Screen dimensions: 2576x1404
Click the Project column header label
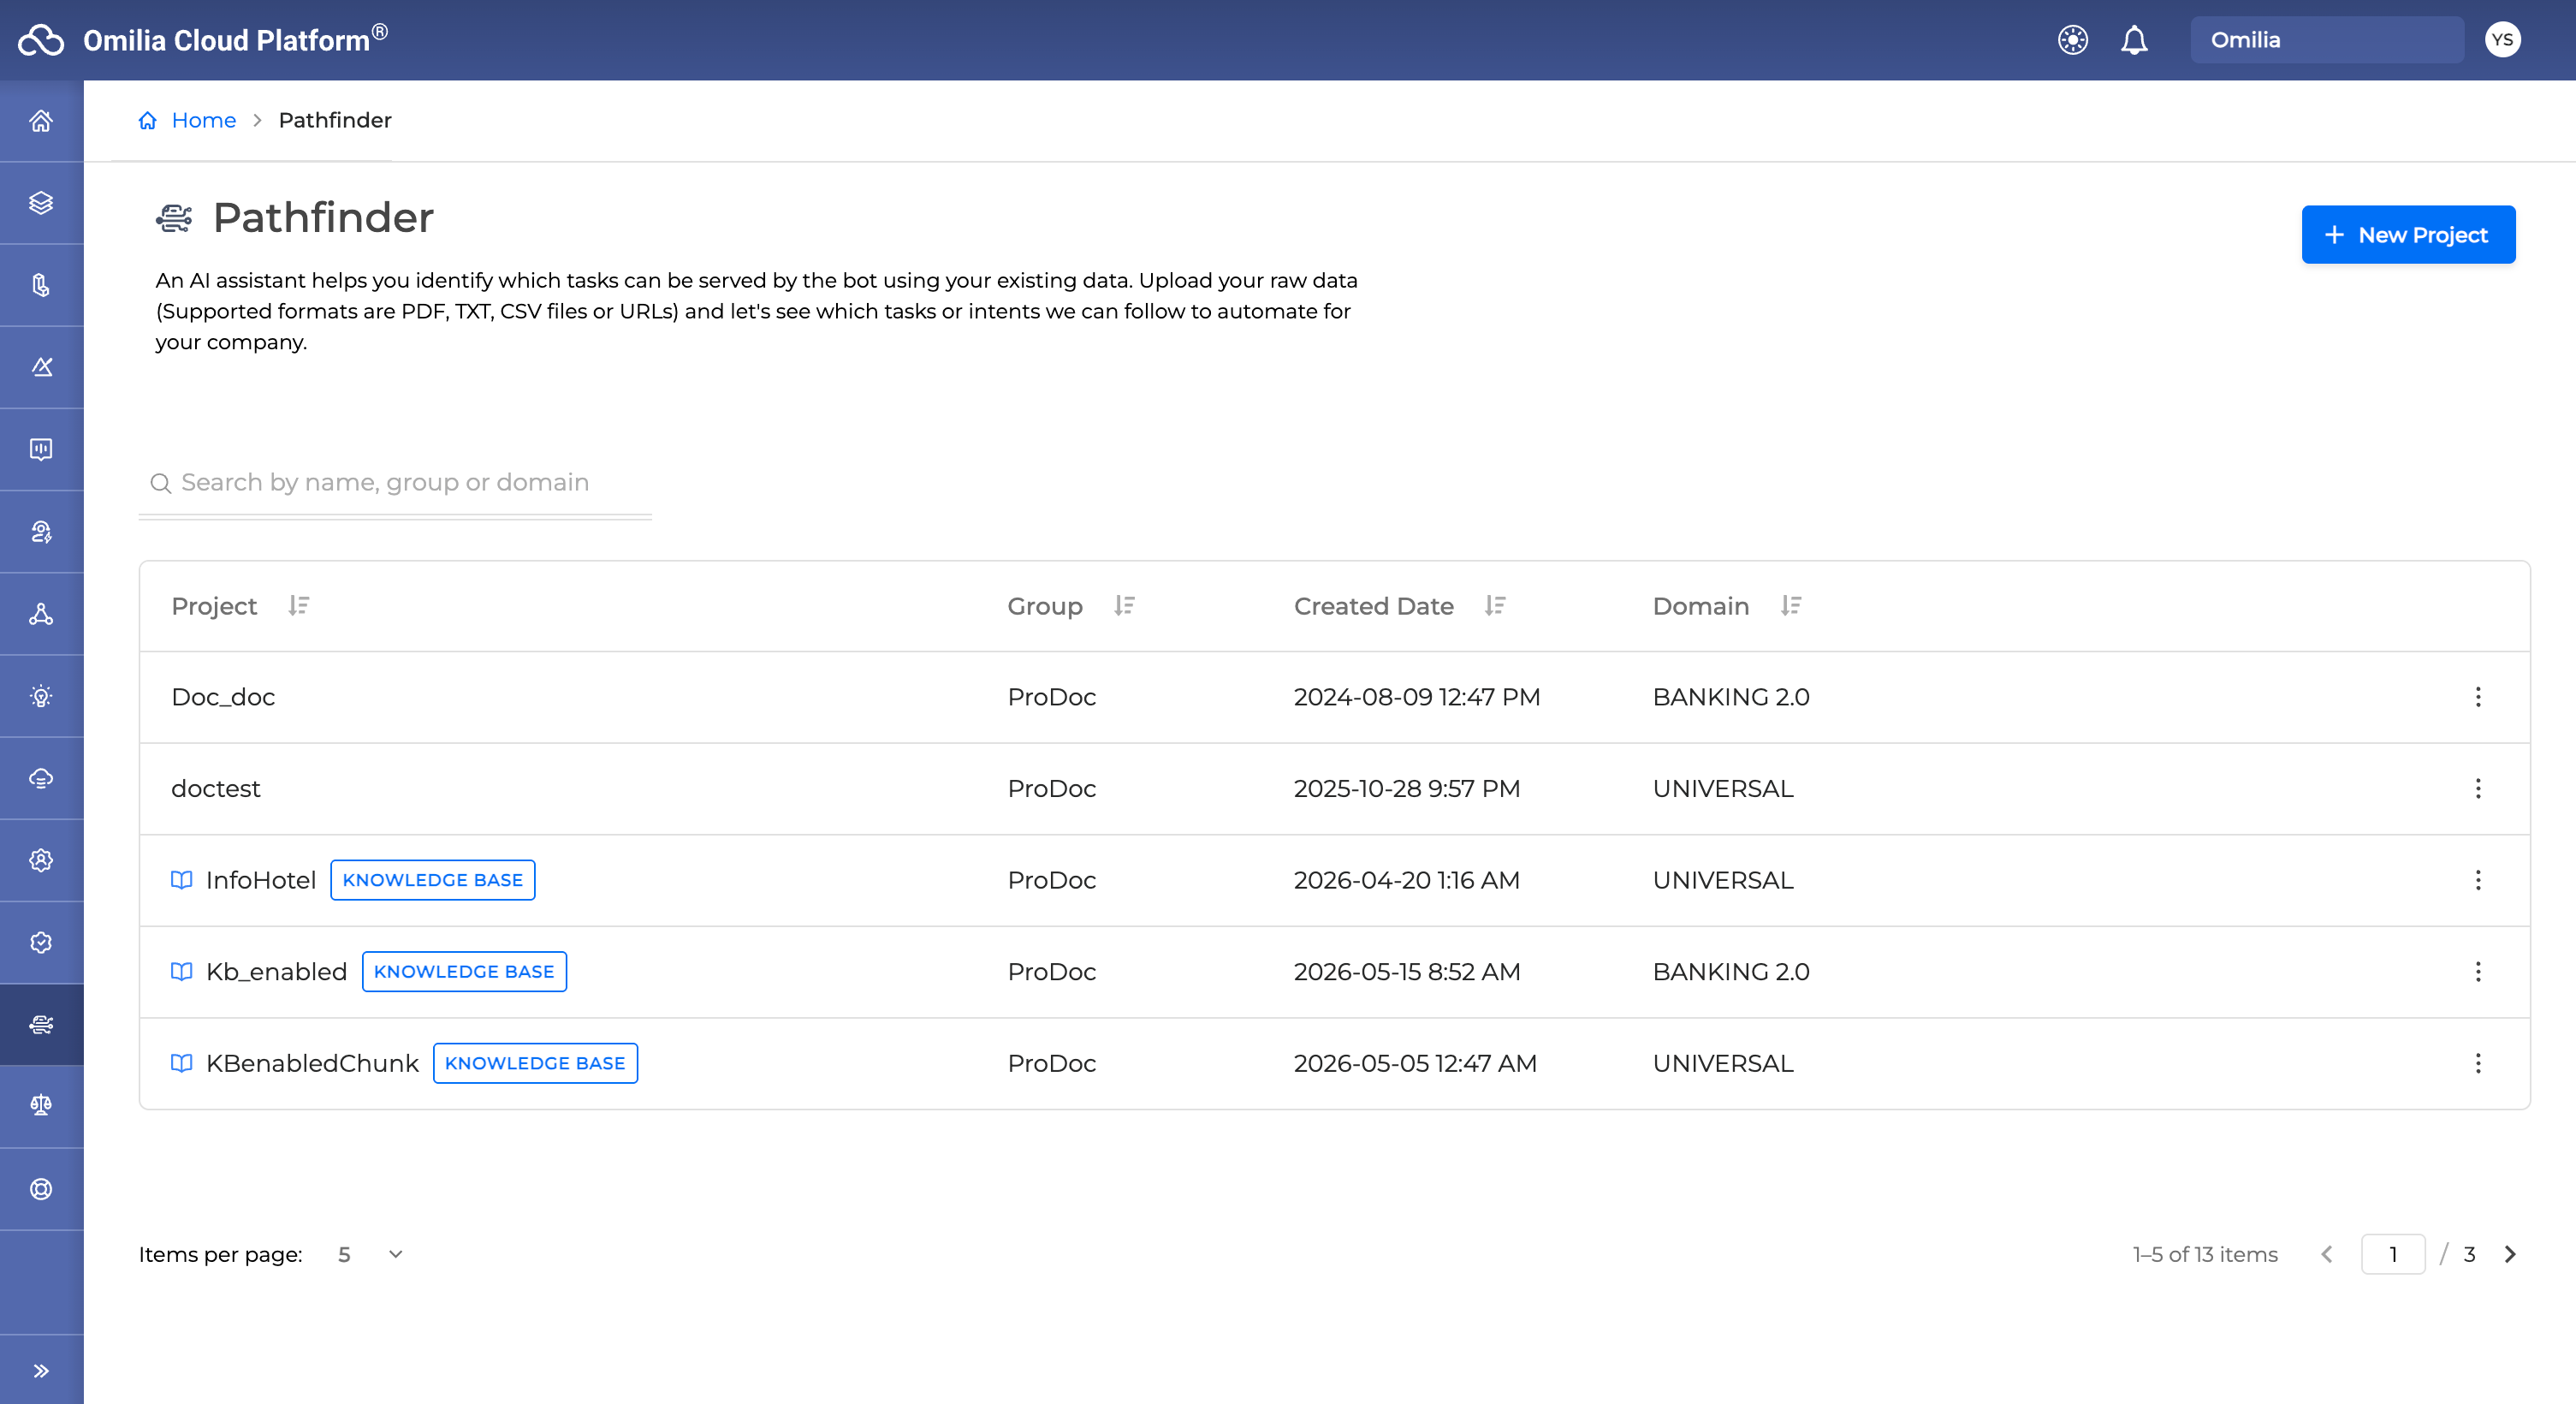coord(214,606)
